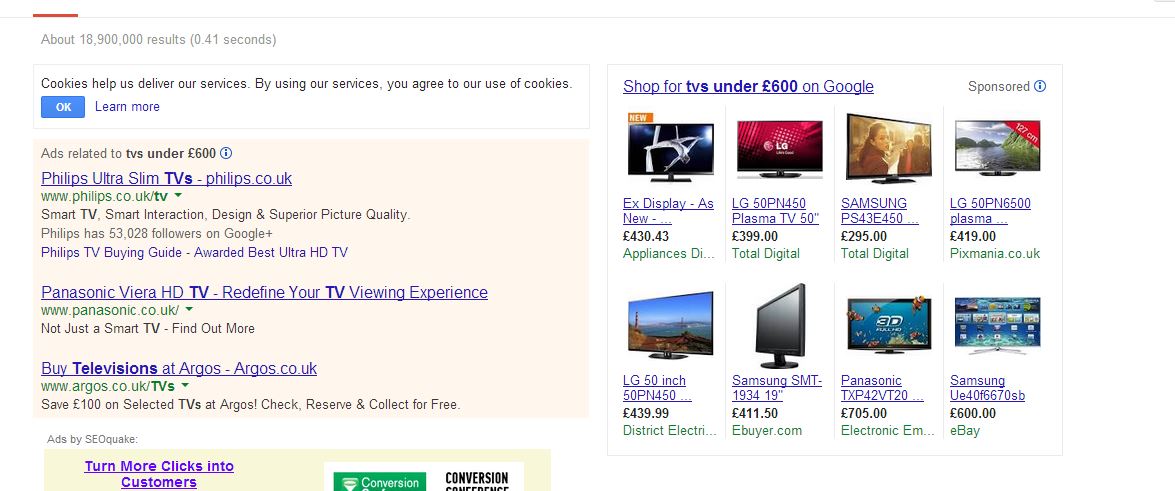Open SAMSUNG PS43E450 product link
The image size is (1175, 491).
(880, 211)
